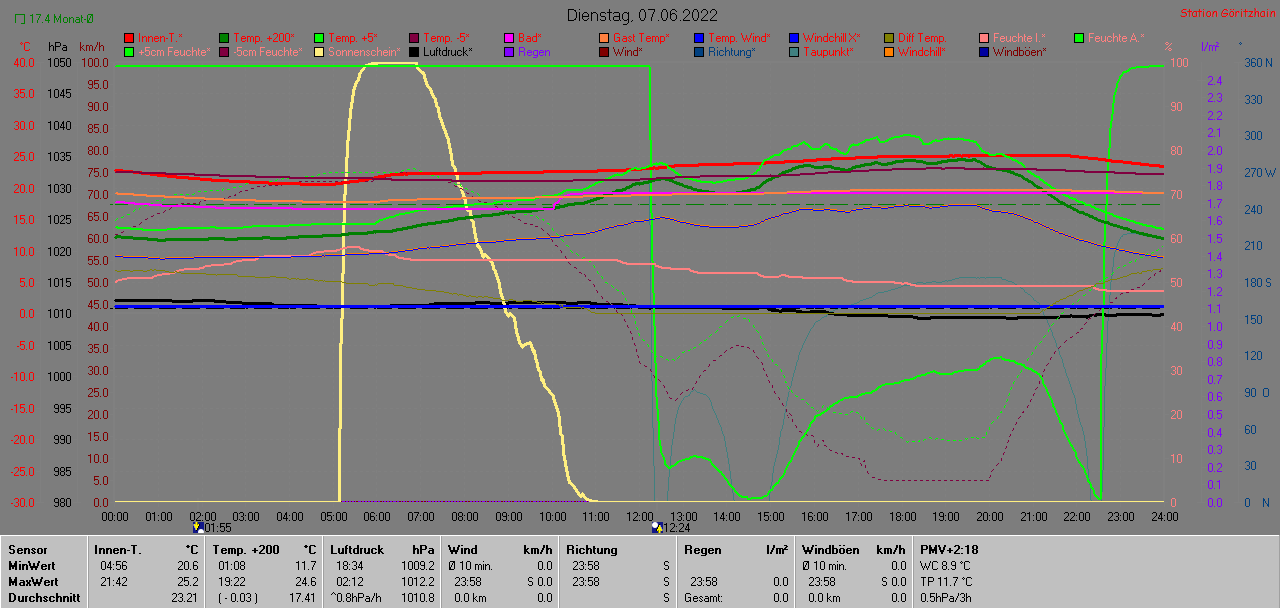Click the average pressure value '1010.8'
Image resolution: width=1280 pixels, height=608 pixels.
click(x=418, y=598)
